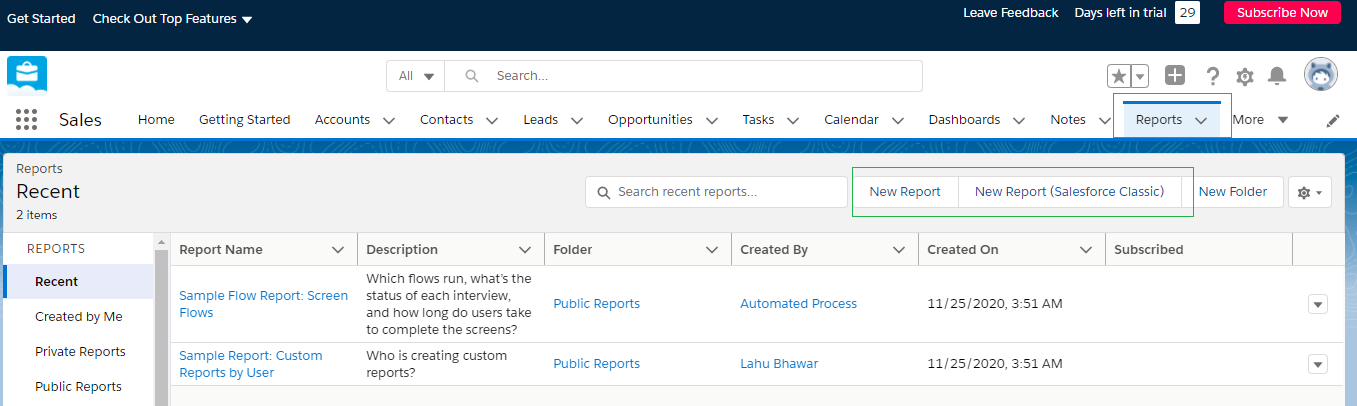Open the Lahu Bhawar creator link
This screenshot has width=1357, height=406.
(x=779, y=364)
